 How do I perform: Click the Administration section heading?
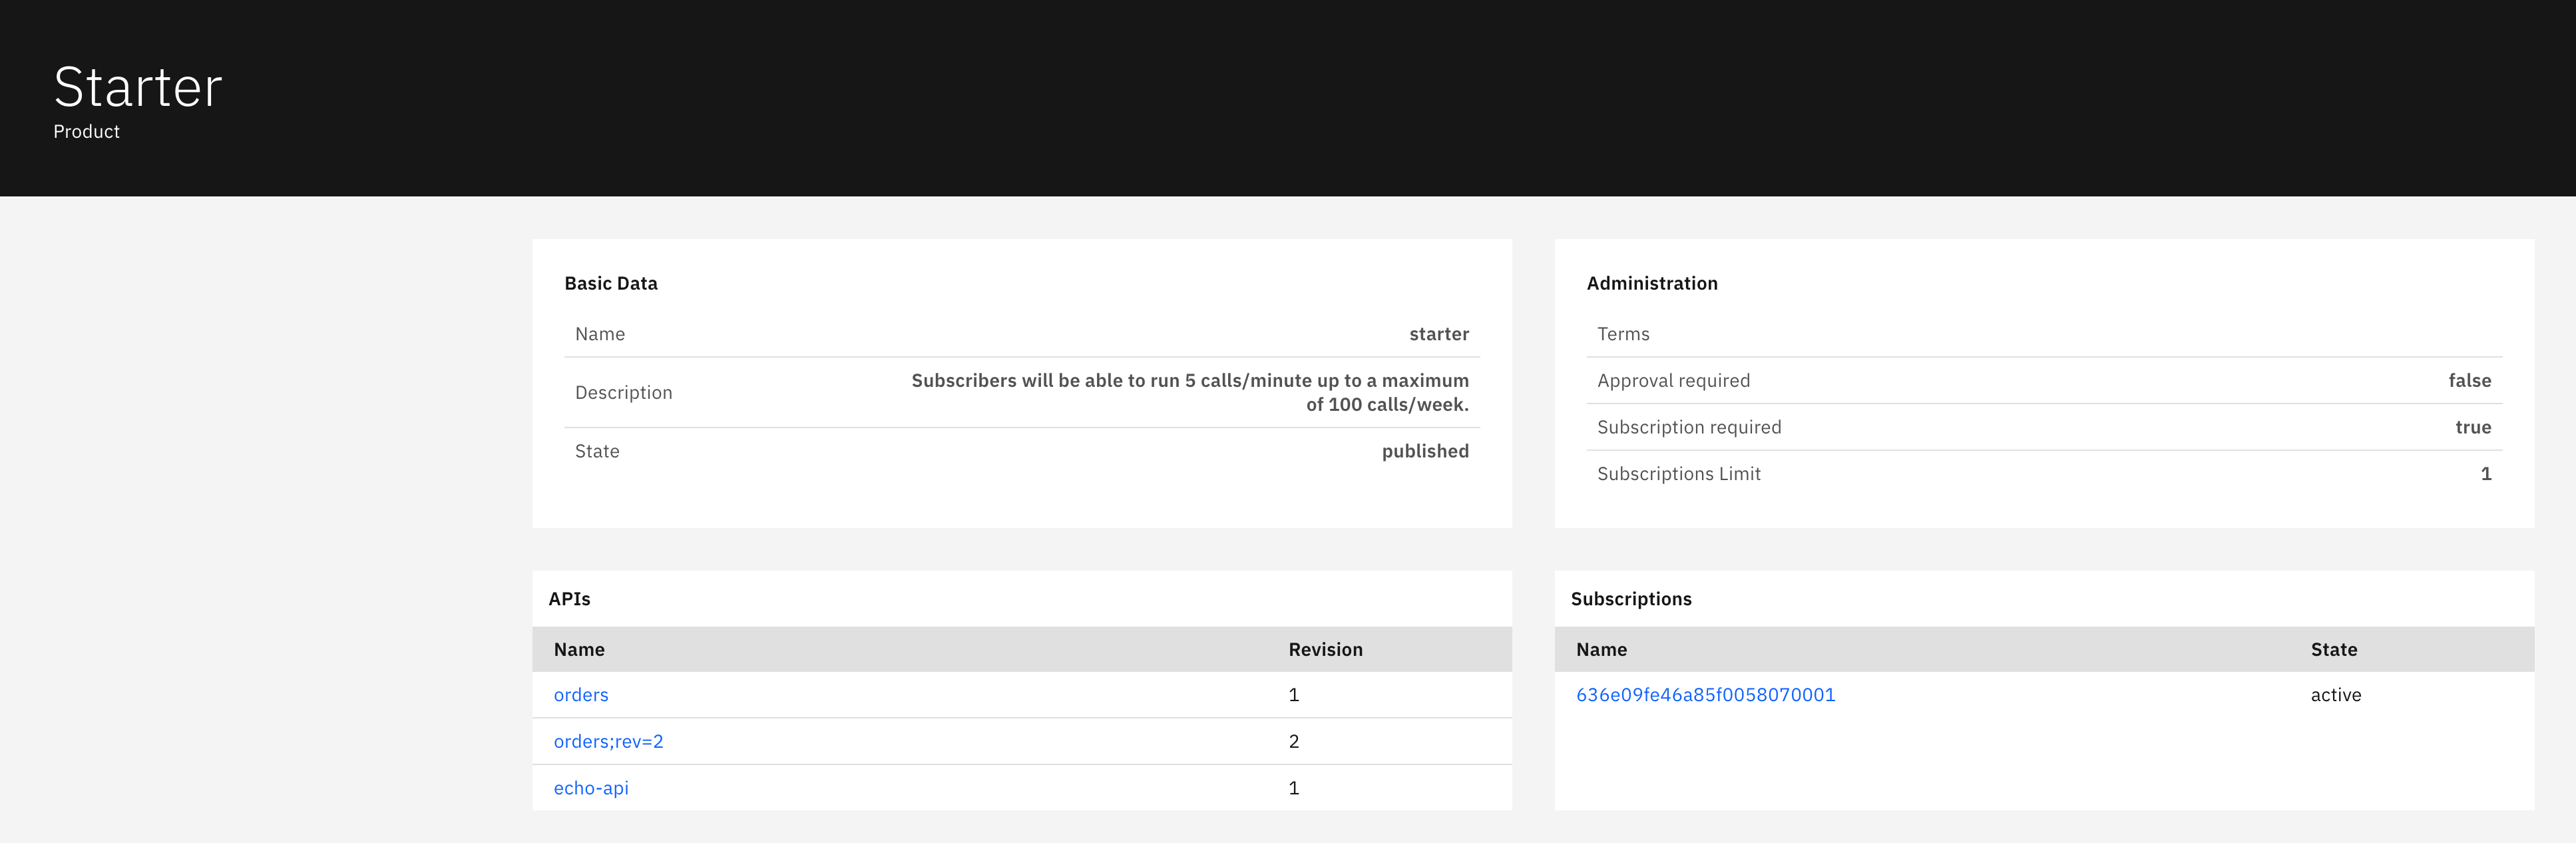[x=1651, y=284]
